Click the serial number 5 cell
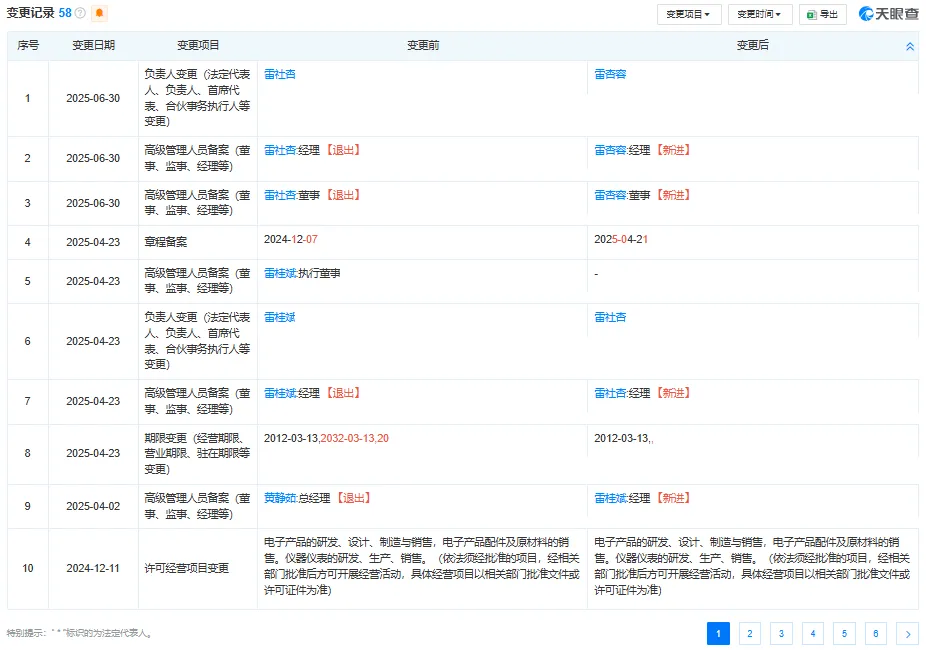Viewport: 926px width, 650px height. [x=28, y=282]
